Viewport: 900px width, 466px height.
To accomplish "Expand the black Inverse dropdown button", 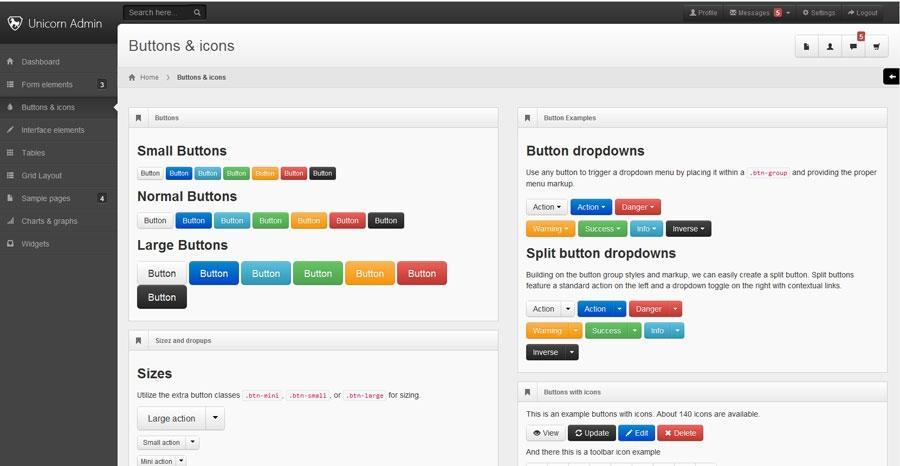I will tap(688, 228).
